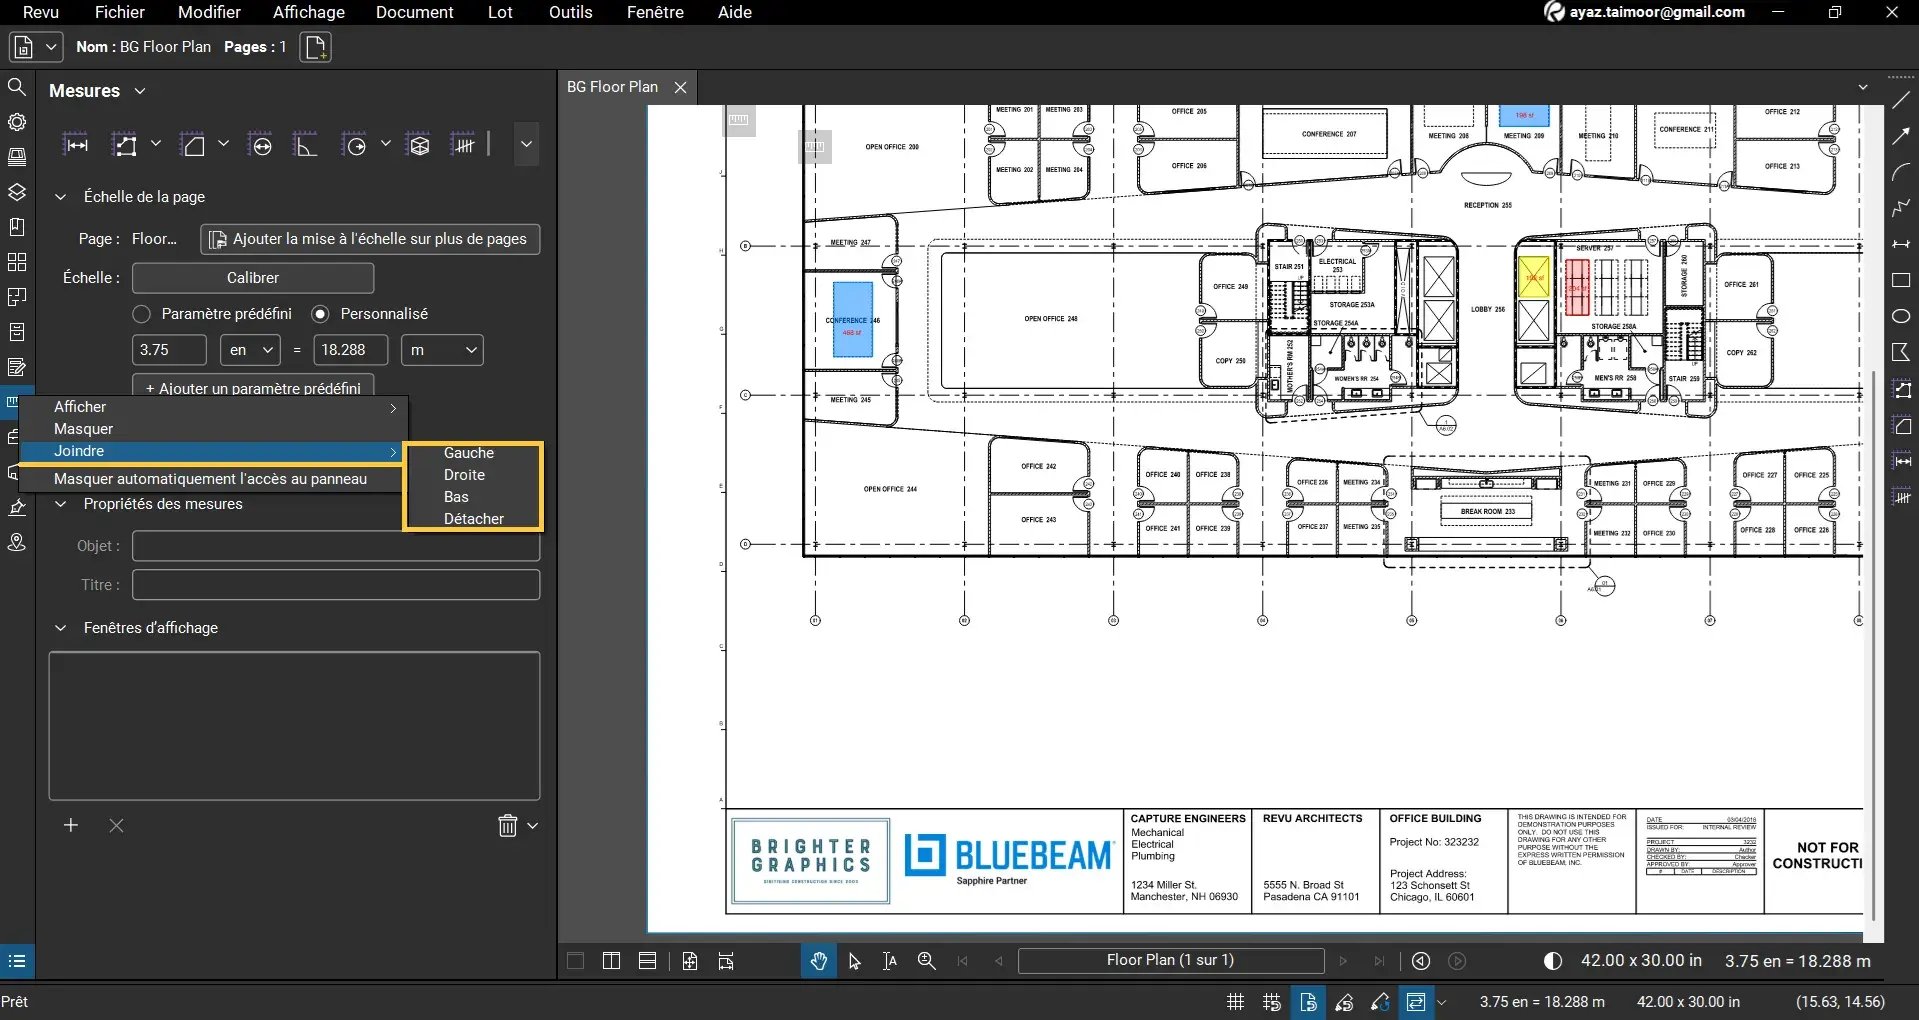Image resolution: width=1919 pixels, height=1020 pixels.
Task: Click Ajouter un paramètre prédéfini
Action: pos(252,388)
